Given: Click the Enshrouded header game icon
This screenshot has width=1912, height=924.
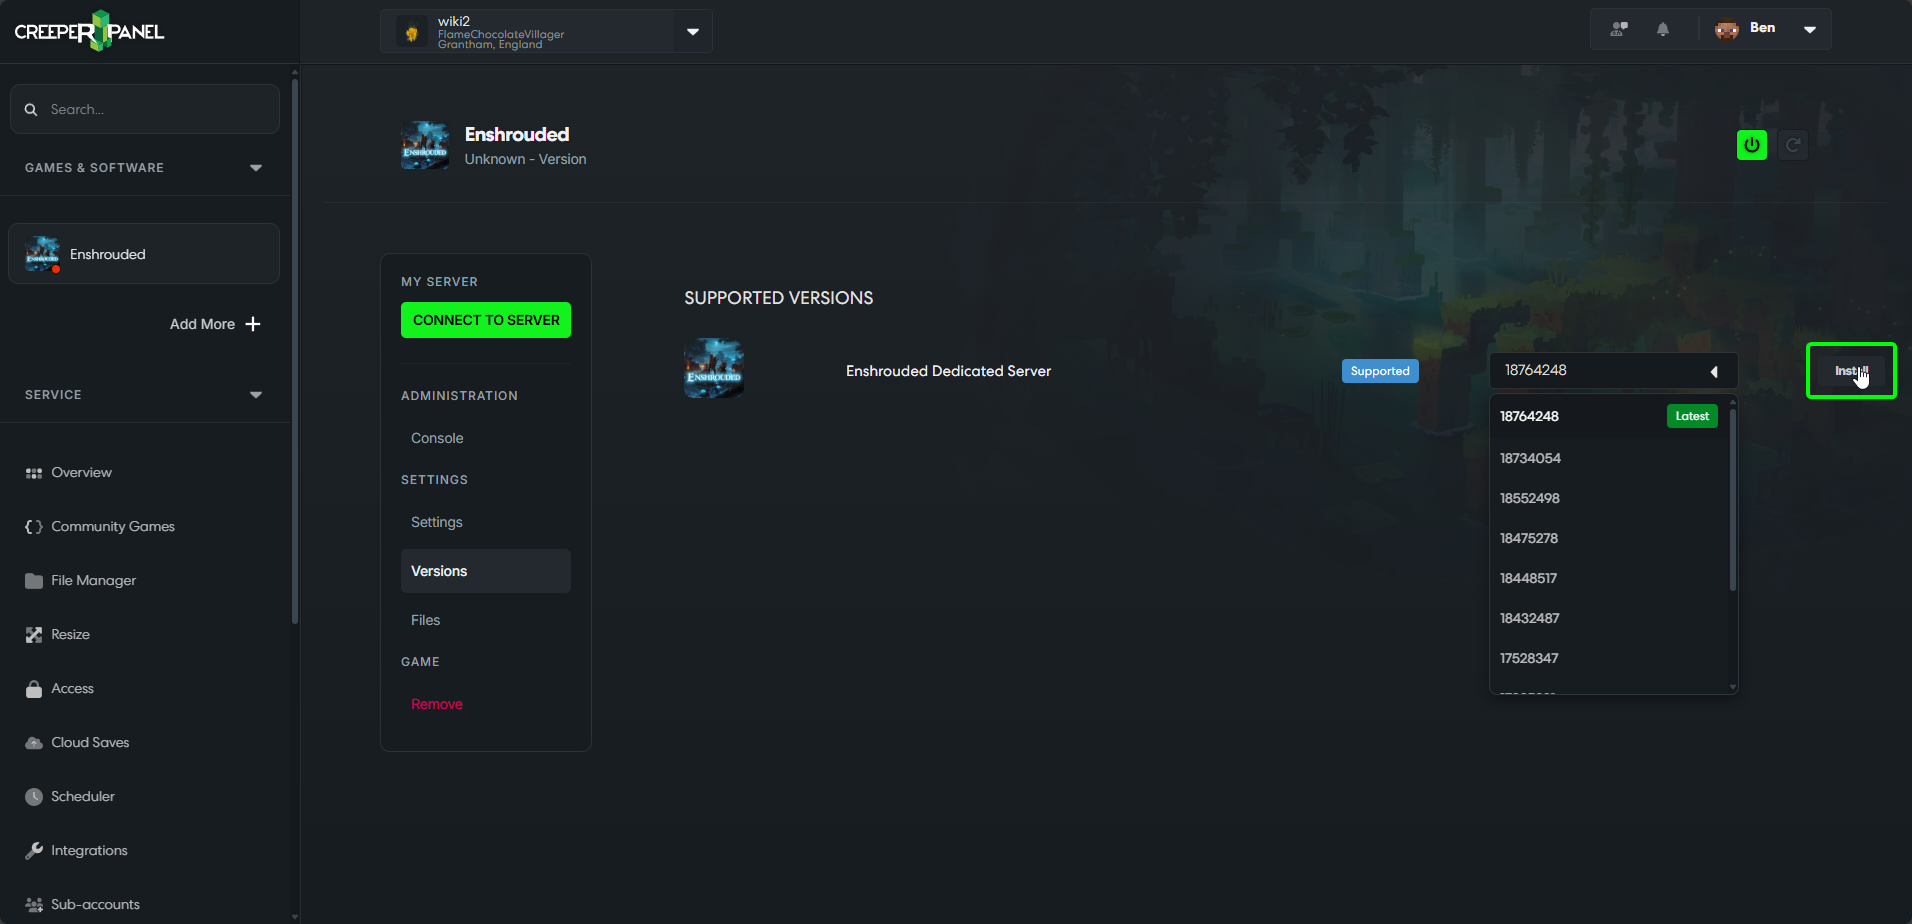Looking at the screenshot, I should [425, 145].
